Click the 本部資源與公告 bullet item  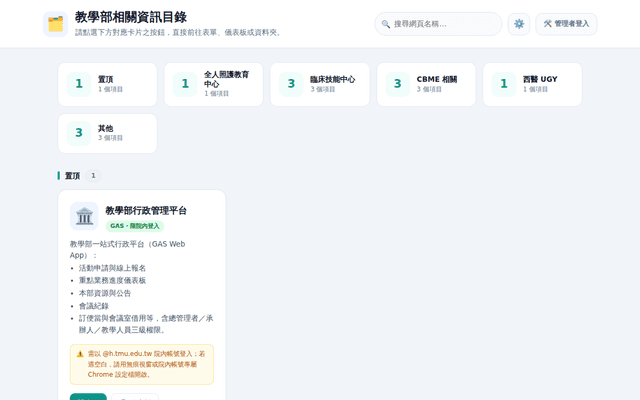[105, 293]
